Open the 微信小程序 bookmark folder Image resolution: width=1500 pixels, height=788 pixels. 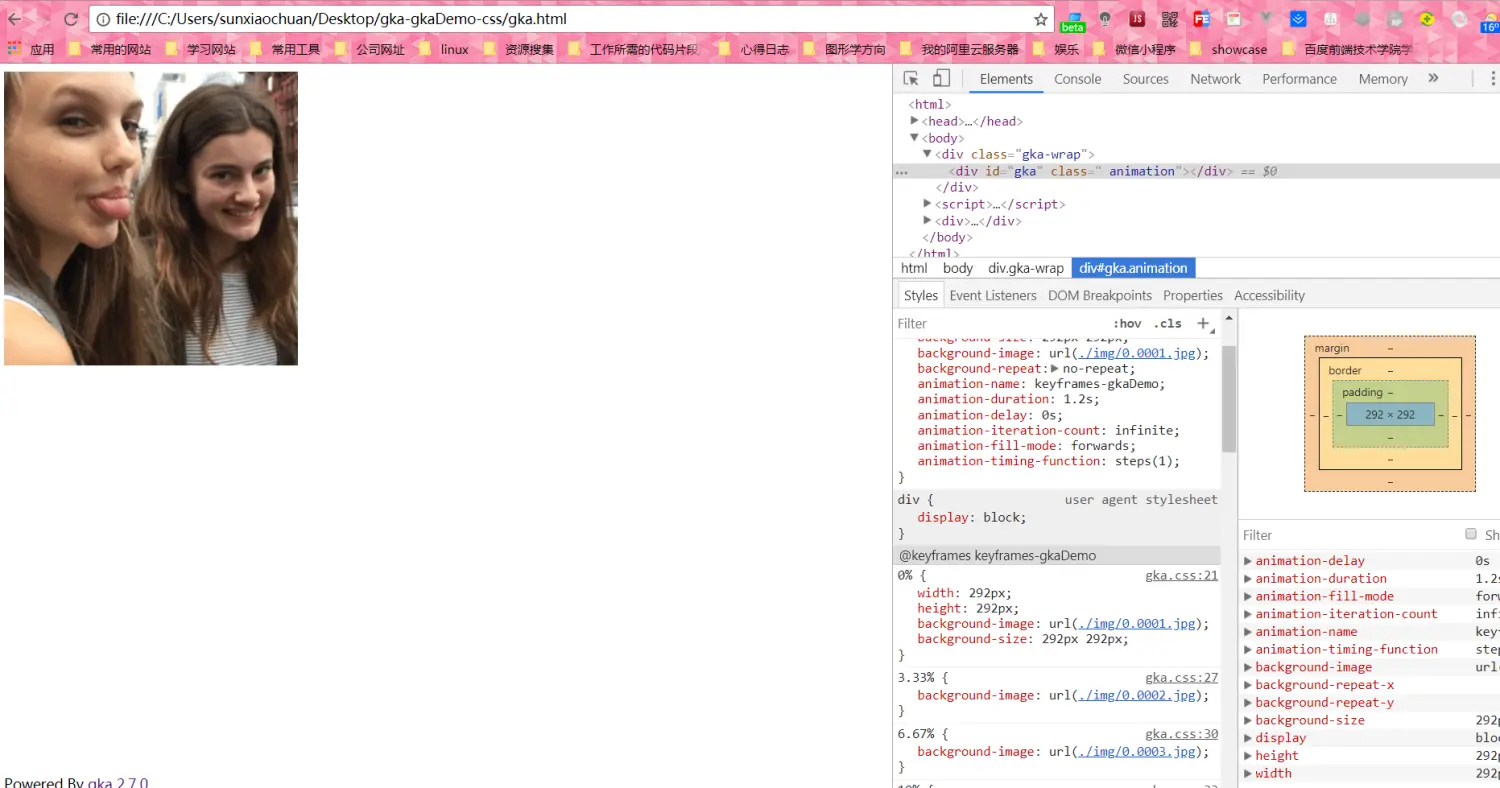click(x=1135, y=49)
